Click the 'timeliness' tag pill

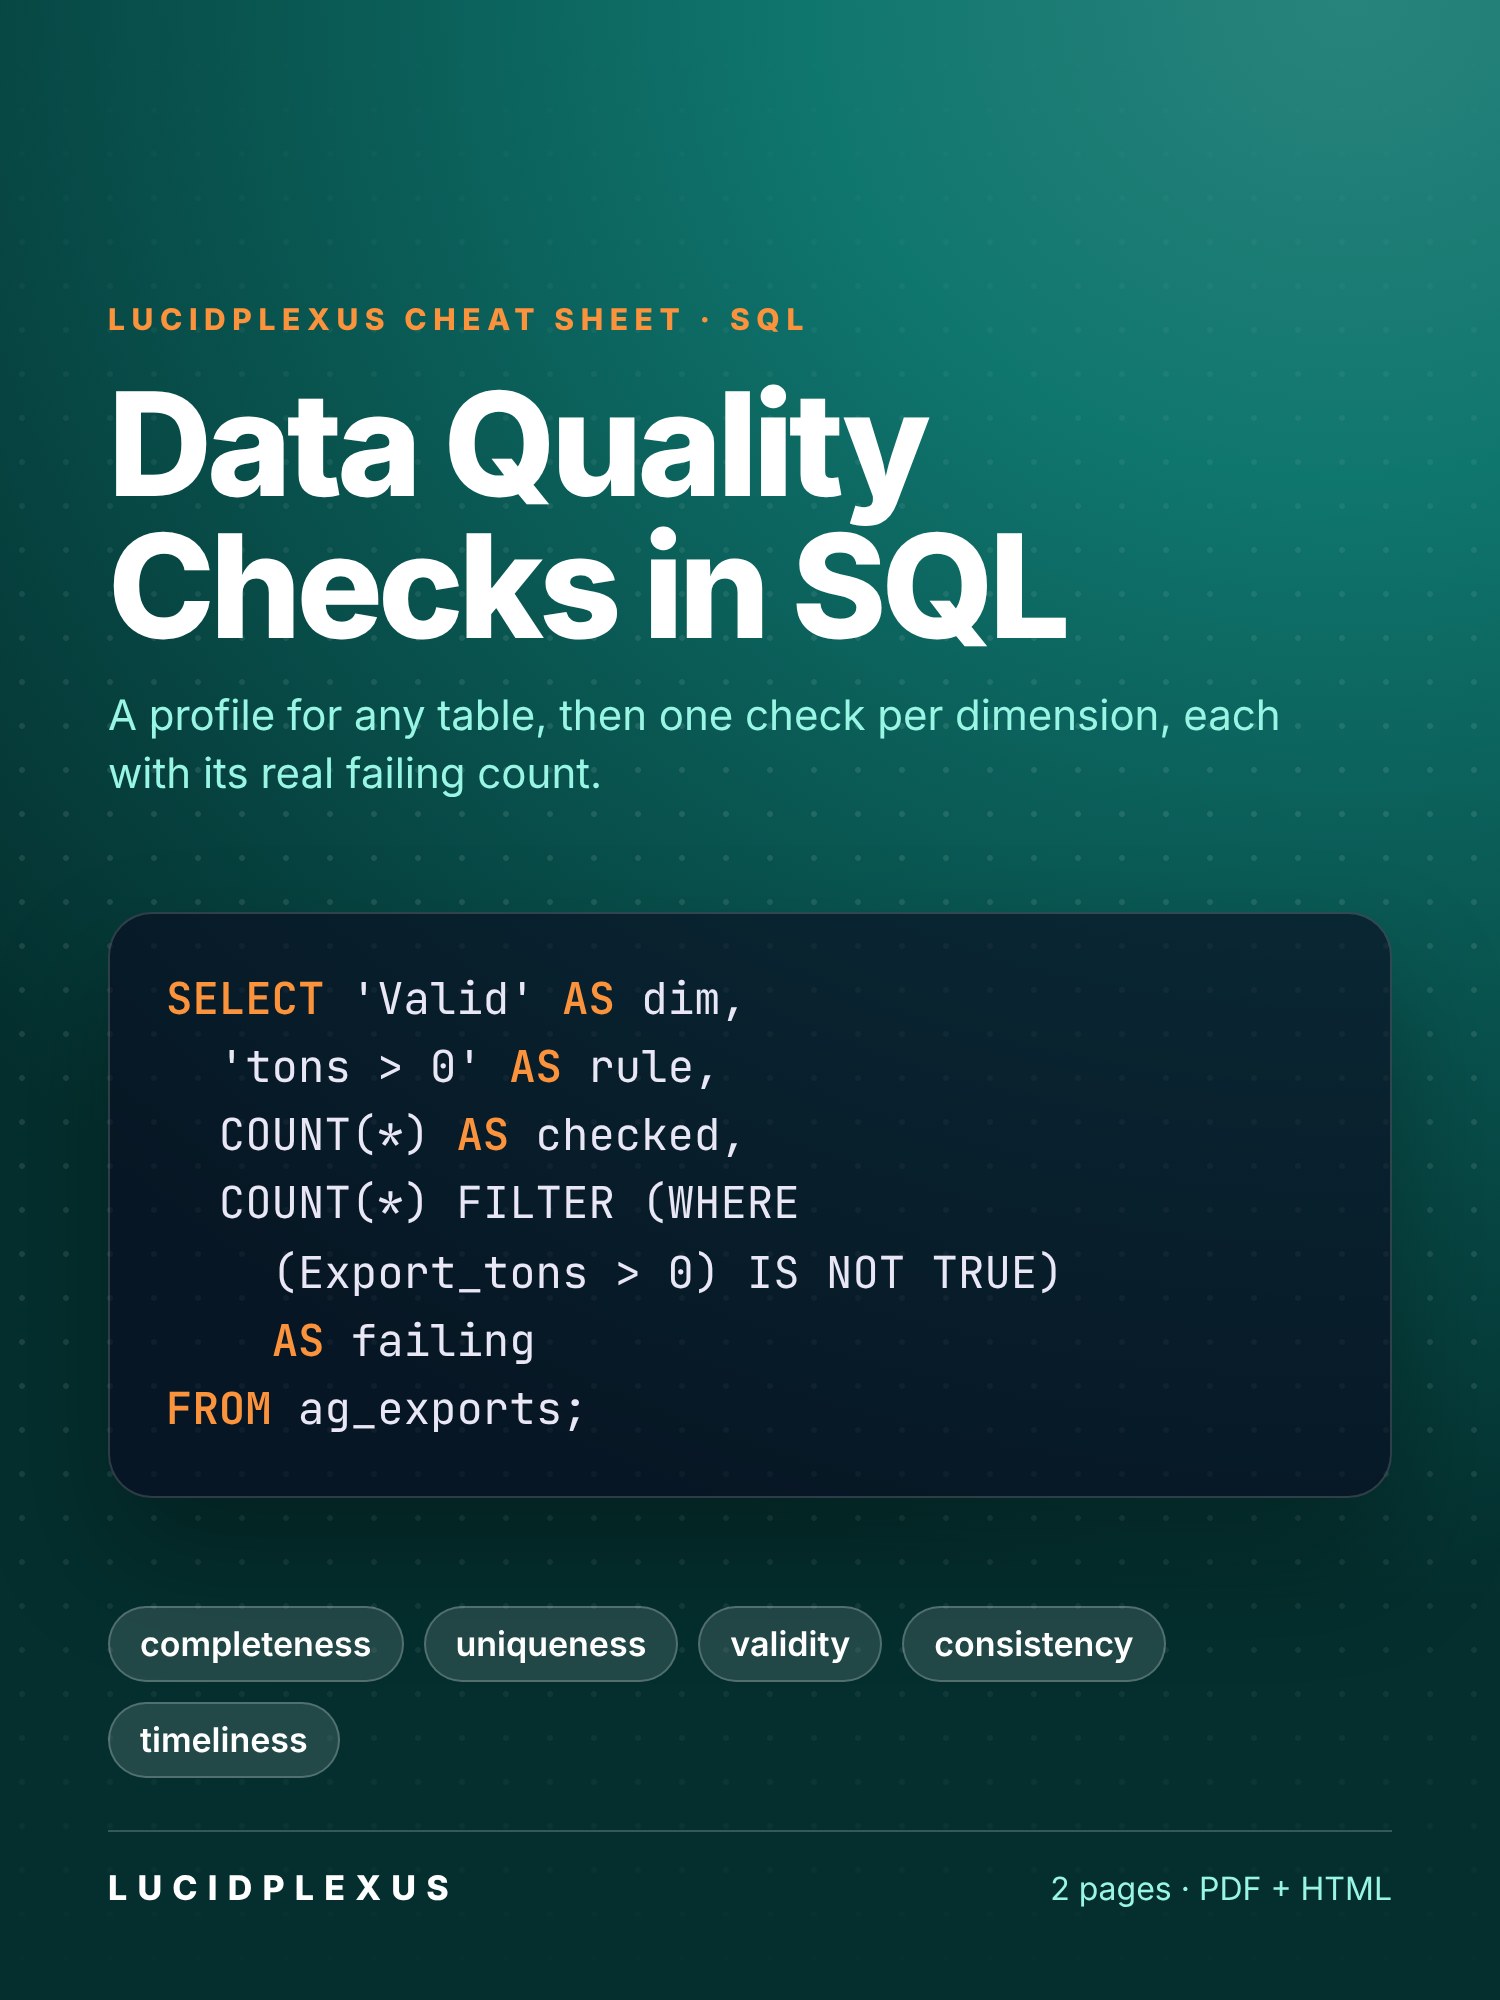click(223, 1740)
